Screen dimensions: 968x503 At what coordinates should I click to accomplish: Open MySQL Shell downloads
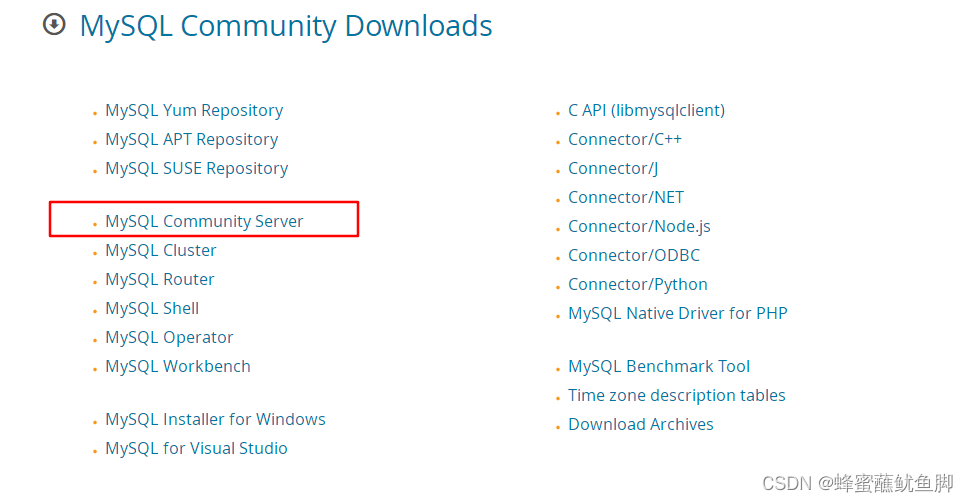point(152,308)
